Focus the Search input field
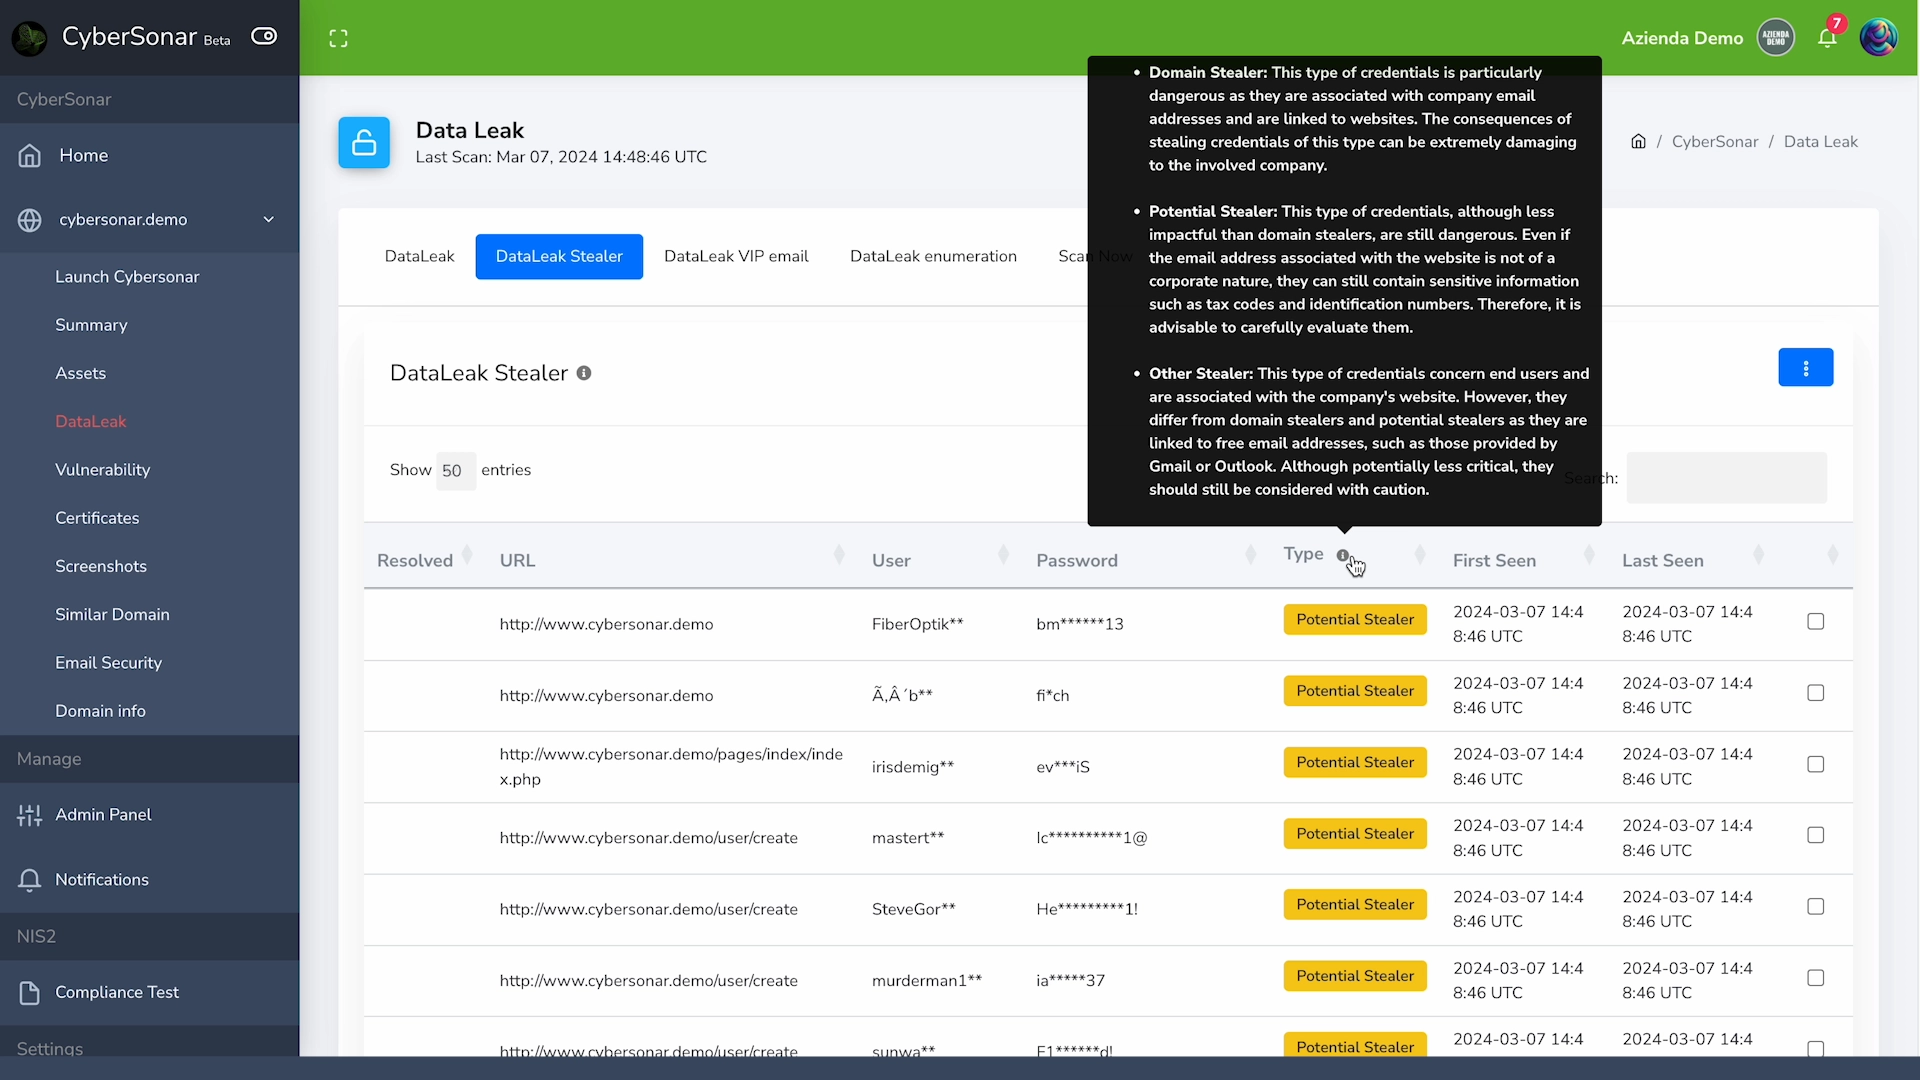Viewport: 1920px width, 1080px height. pos(1726,478)
